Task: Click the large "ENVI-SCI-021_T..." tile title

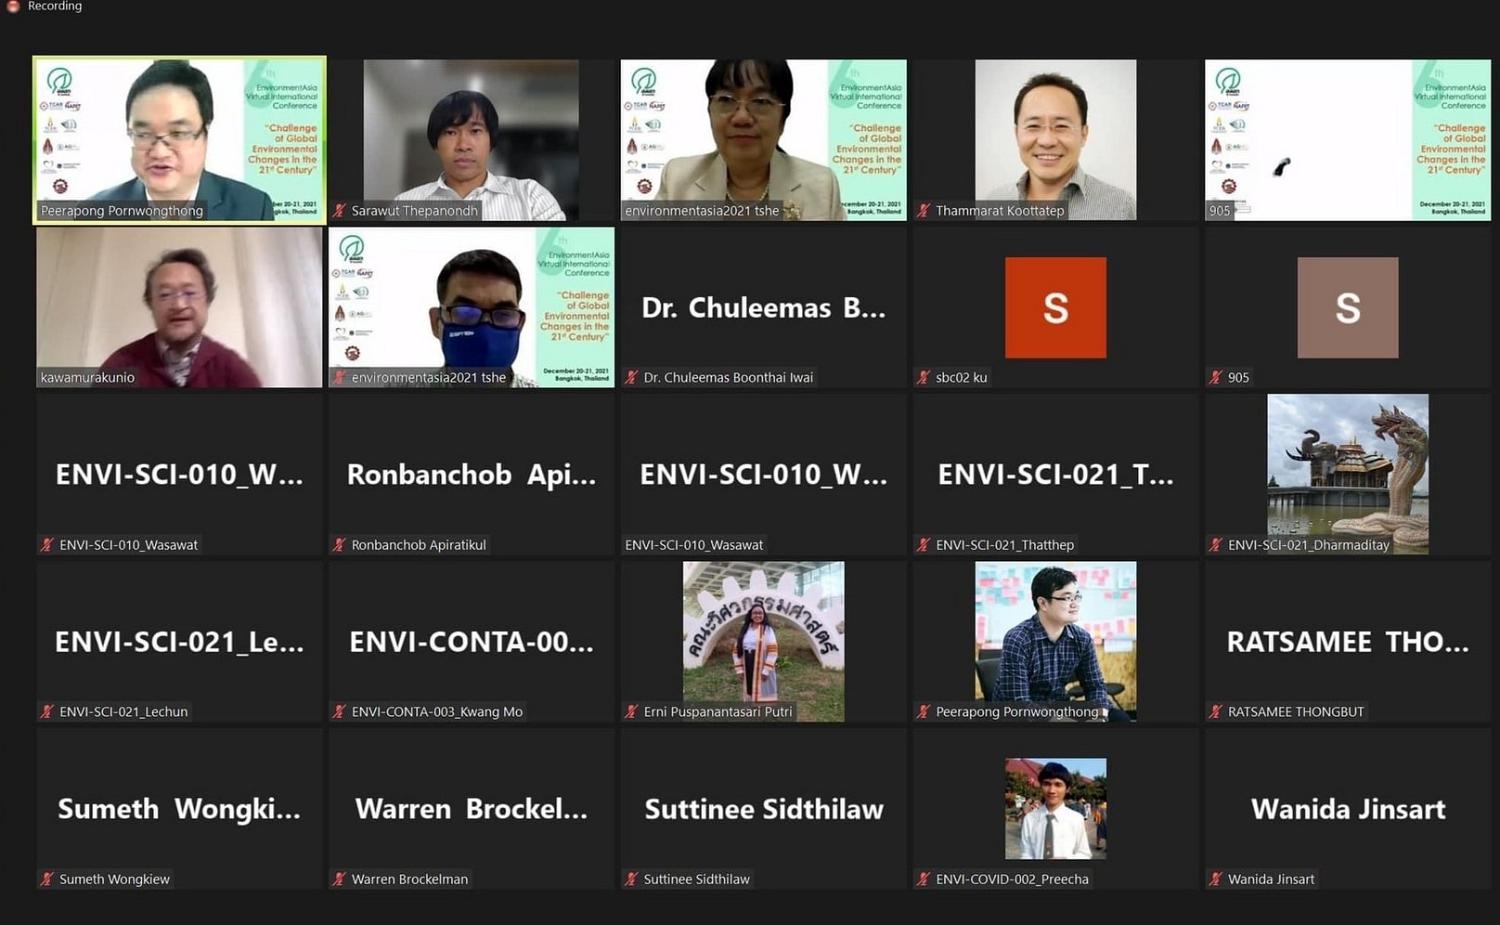Action: click(1056, 475)
